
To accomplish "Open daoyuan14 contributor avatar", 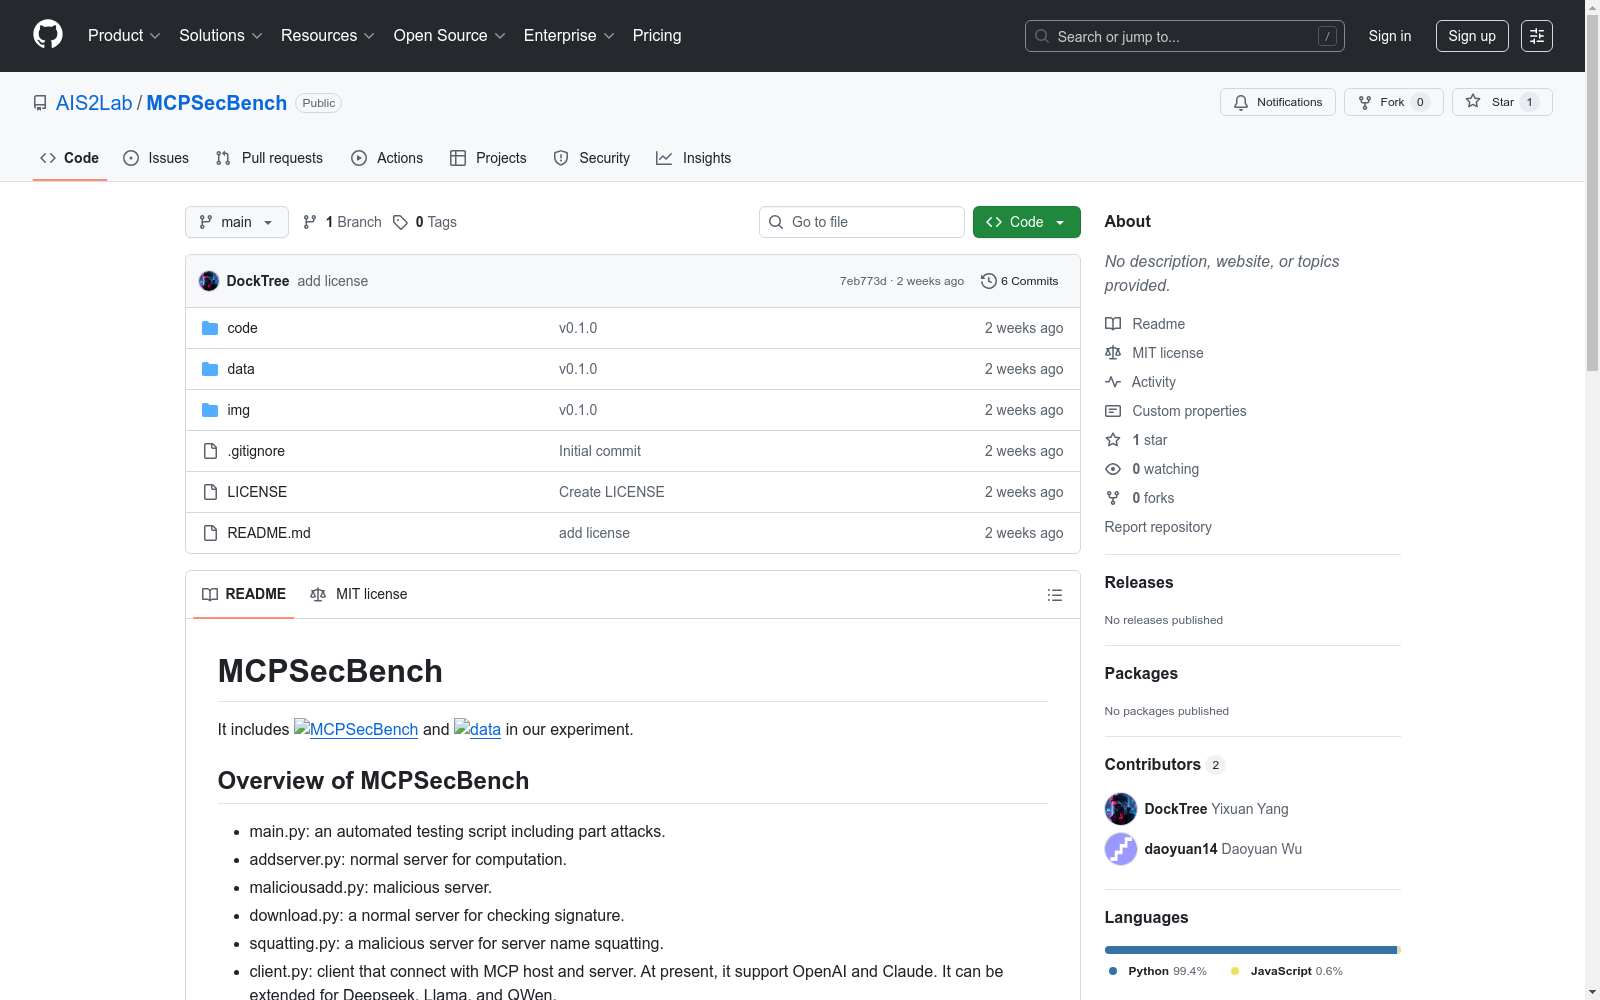I will coord(1121,849).
